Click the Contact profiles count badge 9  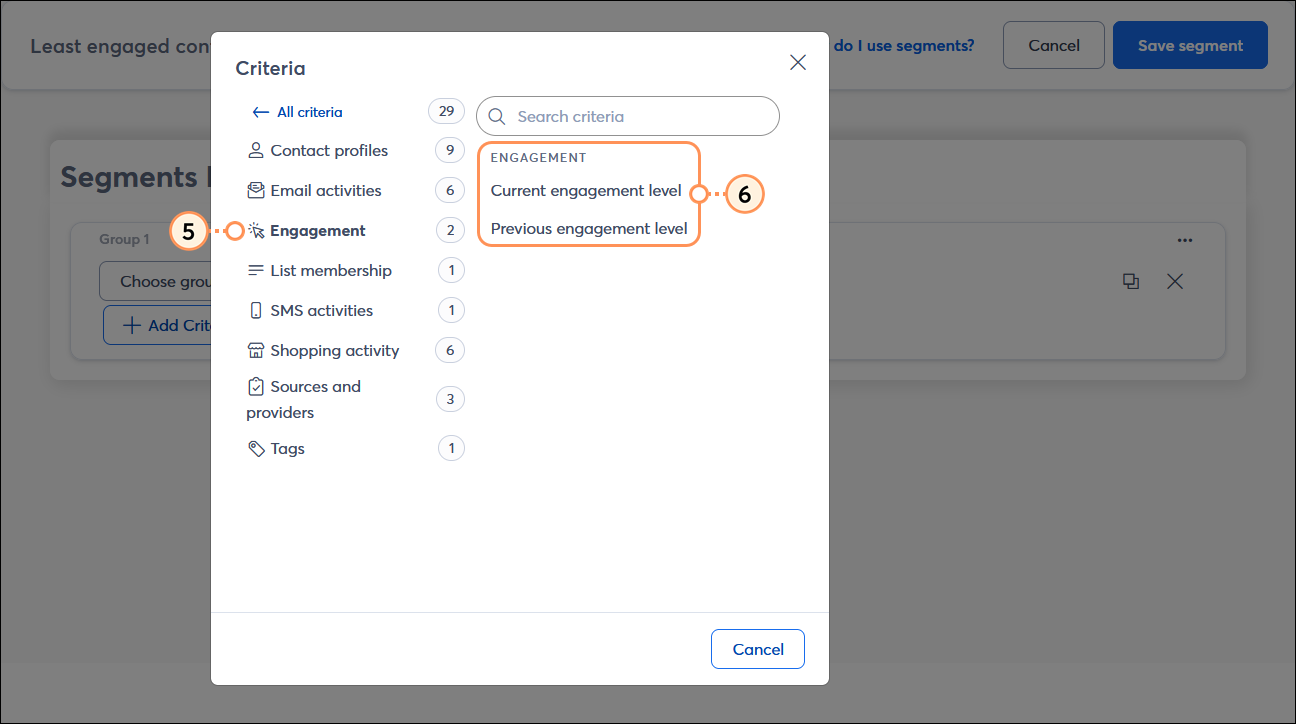coord(450,150)
